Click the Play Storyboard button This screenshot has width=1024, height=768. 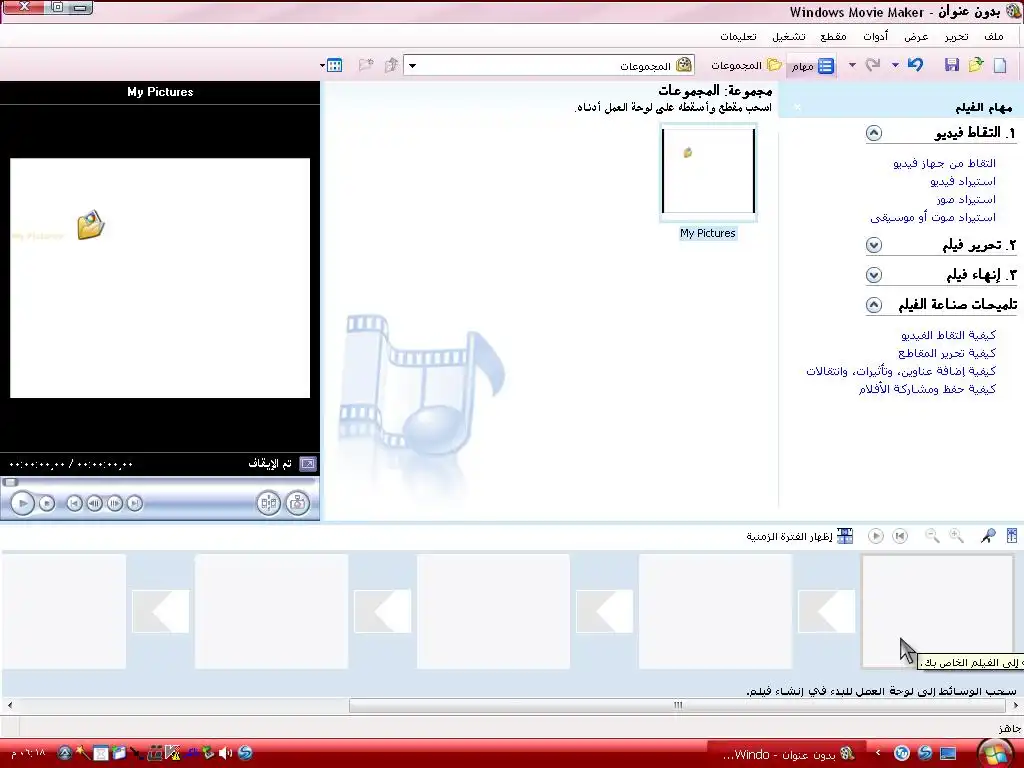pos(876,537)
